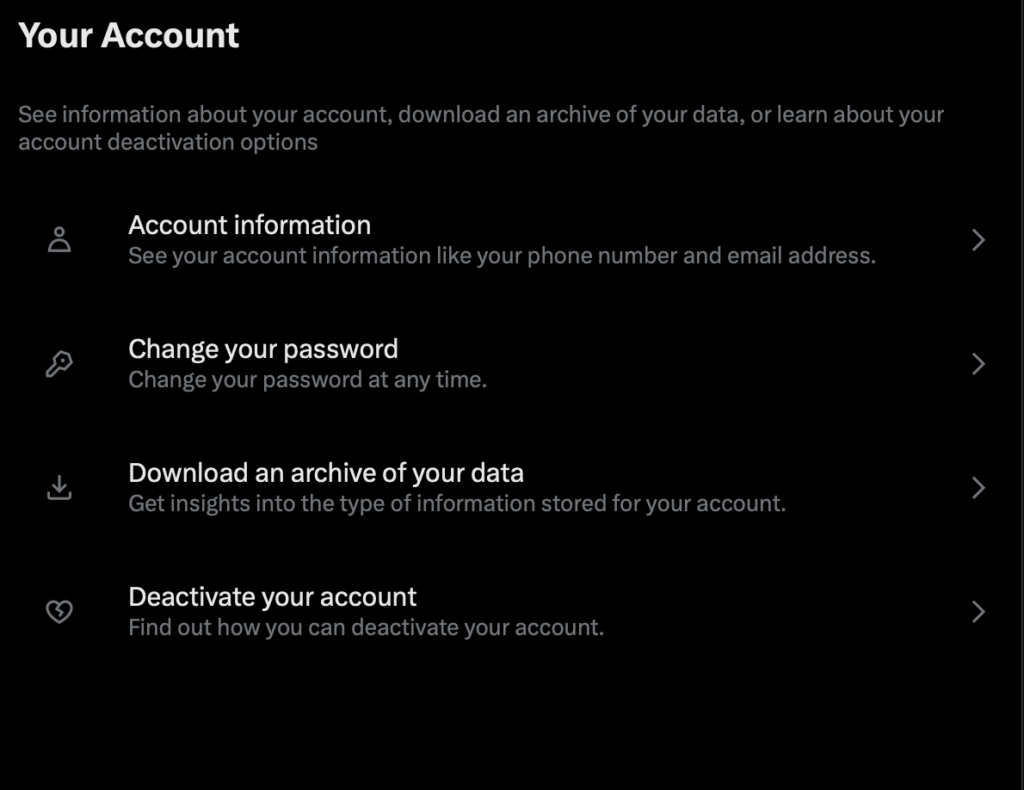Click the person icon for Account information
1024x790 pixels.
click(x=60, y=240)
